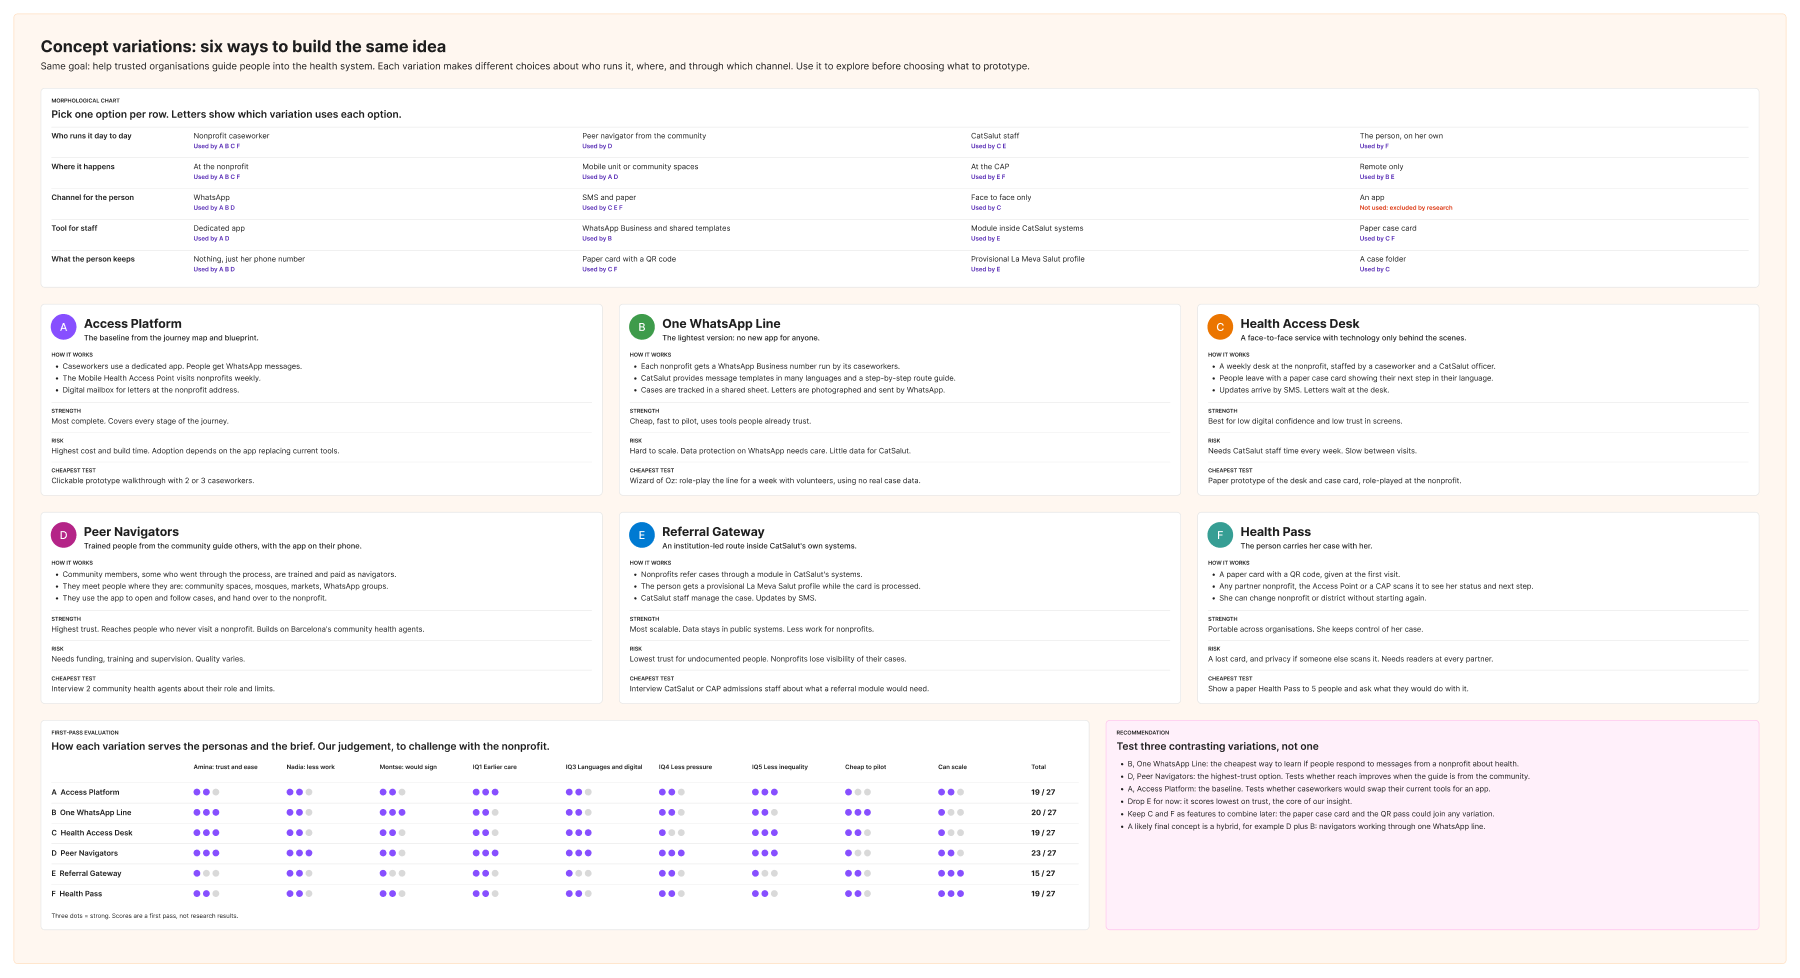Click the 'Cheap to pilot' column header
Viewport: 1800px width, 978px height.
[x=865, y=767]
